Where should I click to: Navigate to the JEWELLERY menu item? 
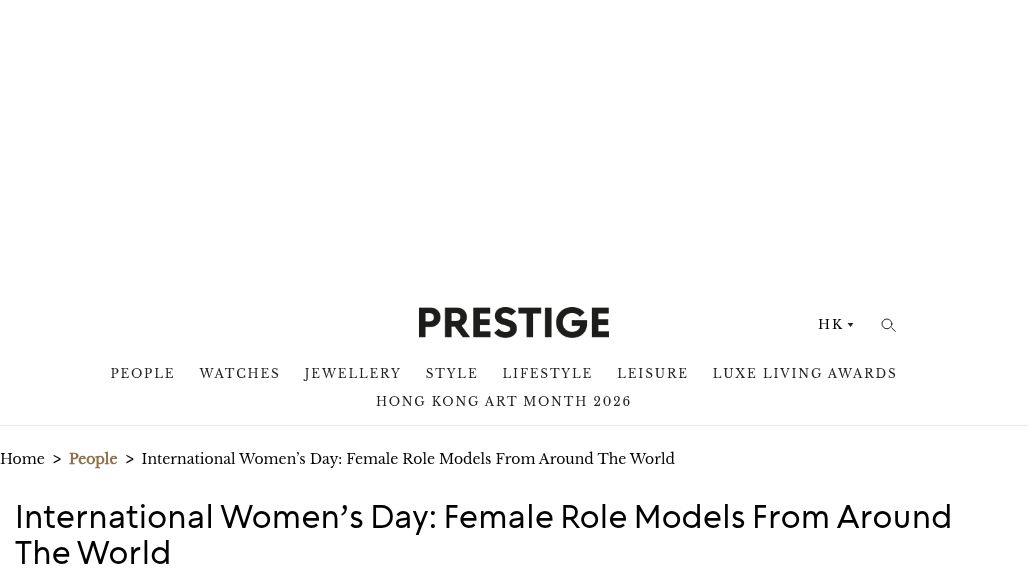click(x=352, y=374)
